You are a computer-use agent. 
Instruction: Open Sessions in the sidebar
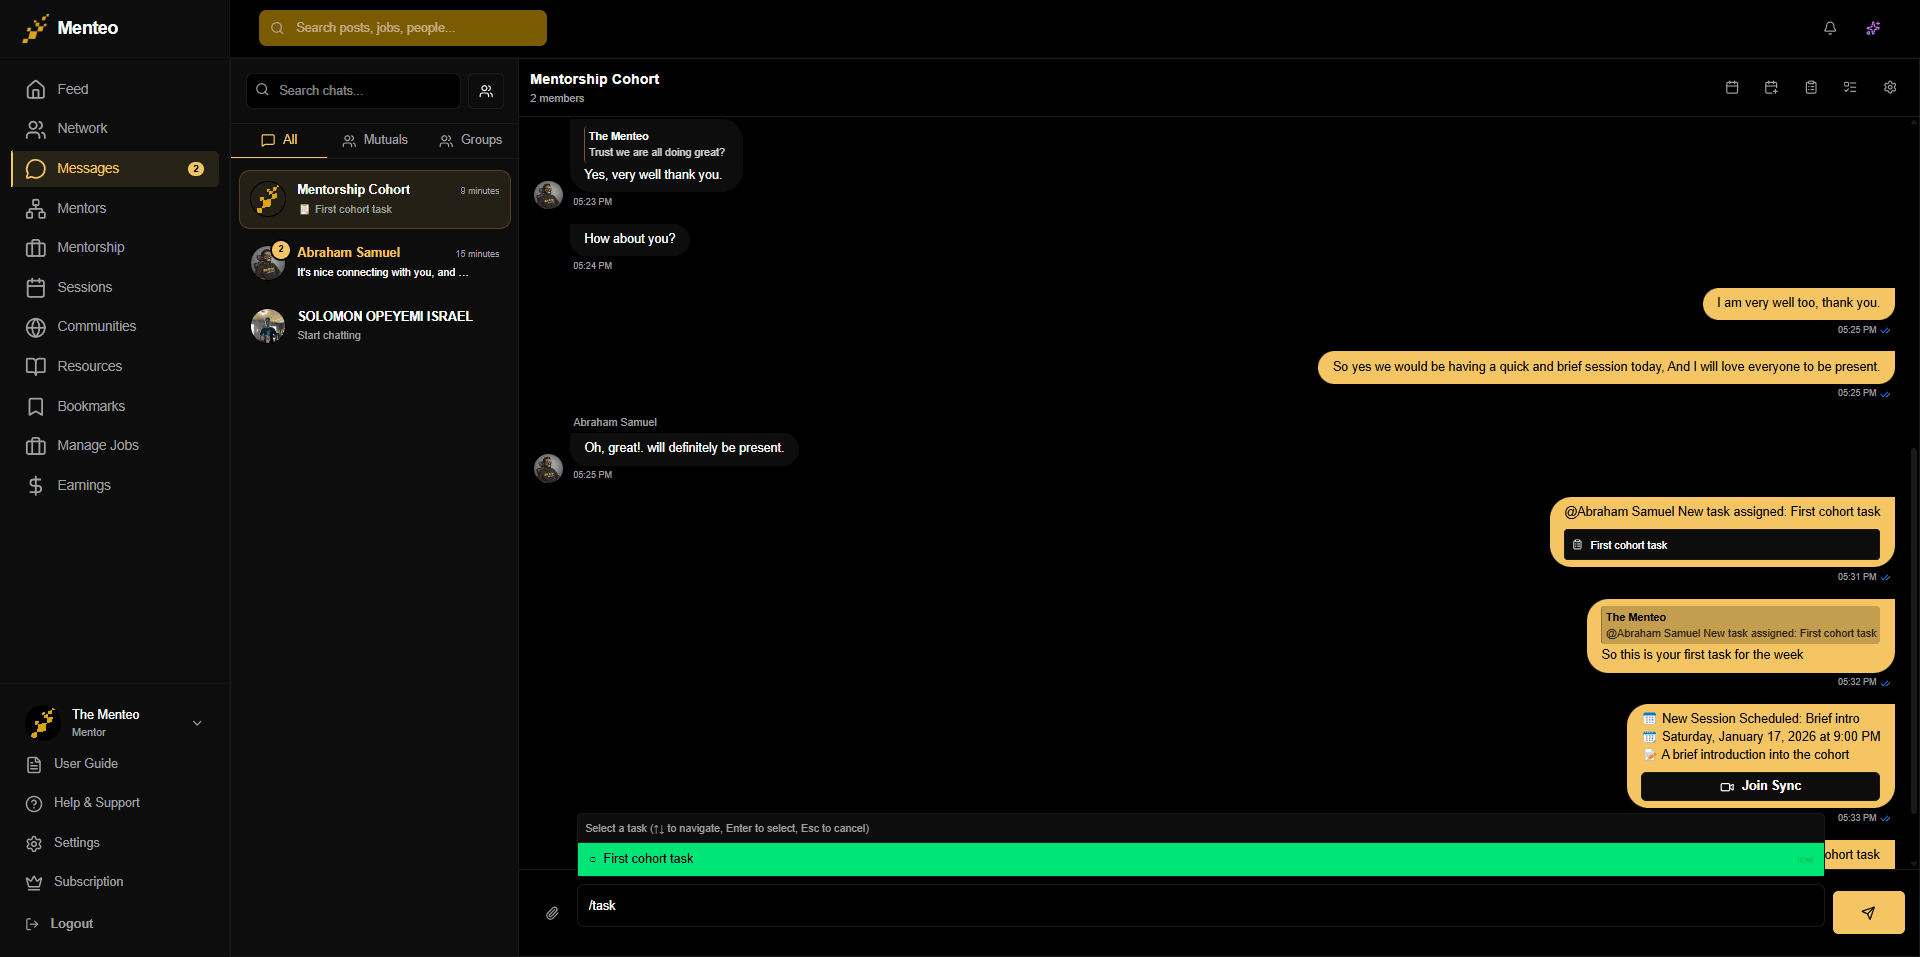coord(84,288)
